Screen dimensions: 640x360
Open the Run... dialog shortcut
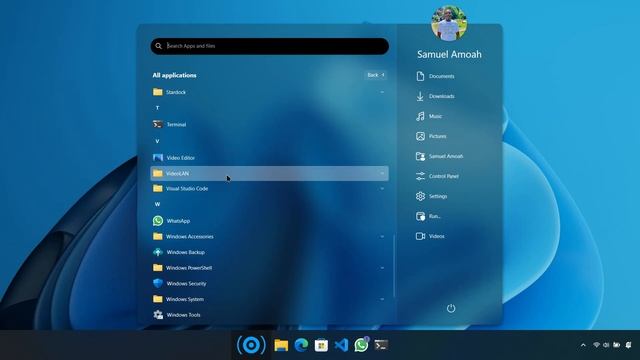(428, 216)
